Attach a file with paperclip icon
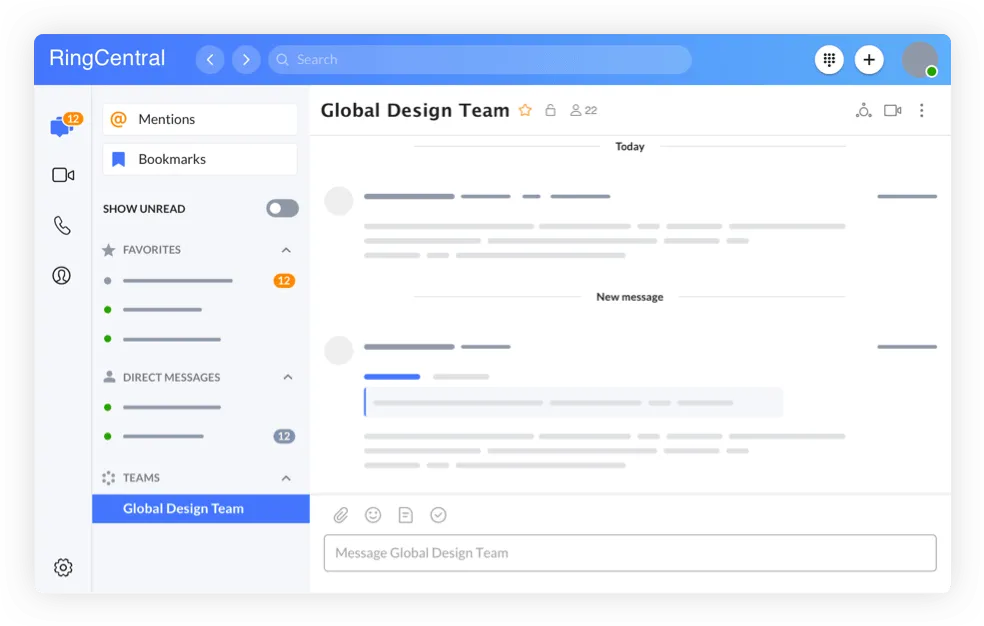 (341, 515)
